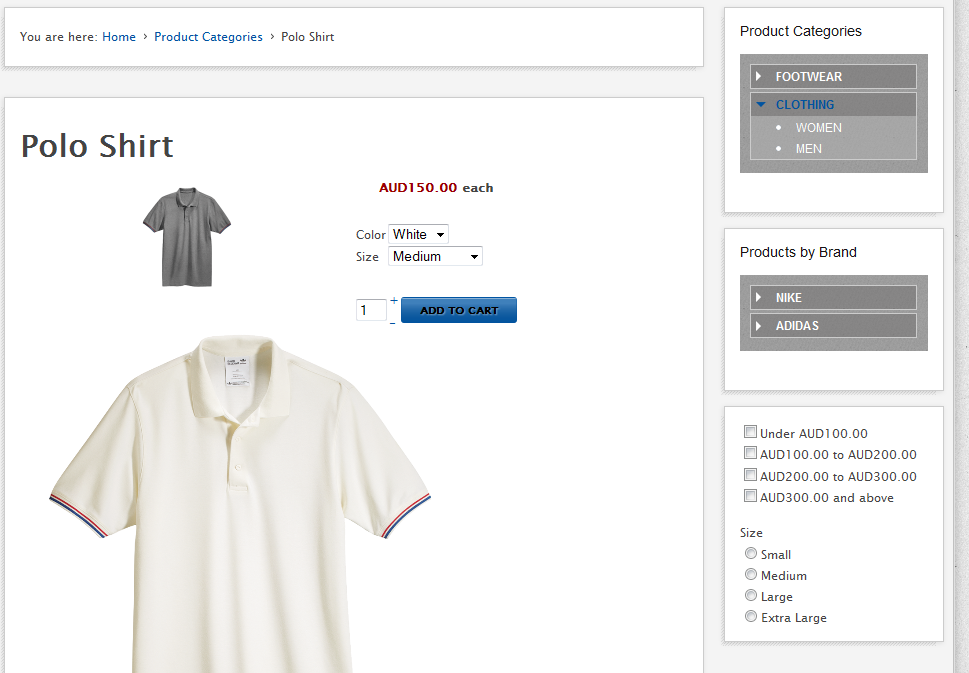Decrease quantity with the minus stepper
969x673 pixels.
click(392, 322)
